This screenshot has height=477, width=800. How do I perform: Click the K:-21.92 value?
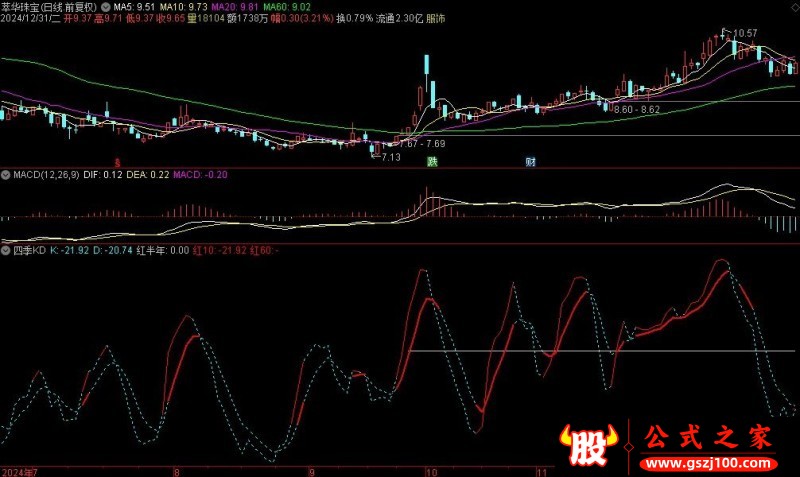[69, 250]
